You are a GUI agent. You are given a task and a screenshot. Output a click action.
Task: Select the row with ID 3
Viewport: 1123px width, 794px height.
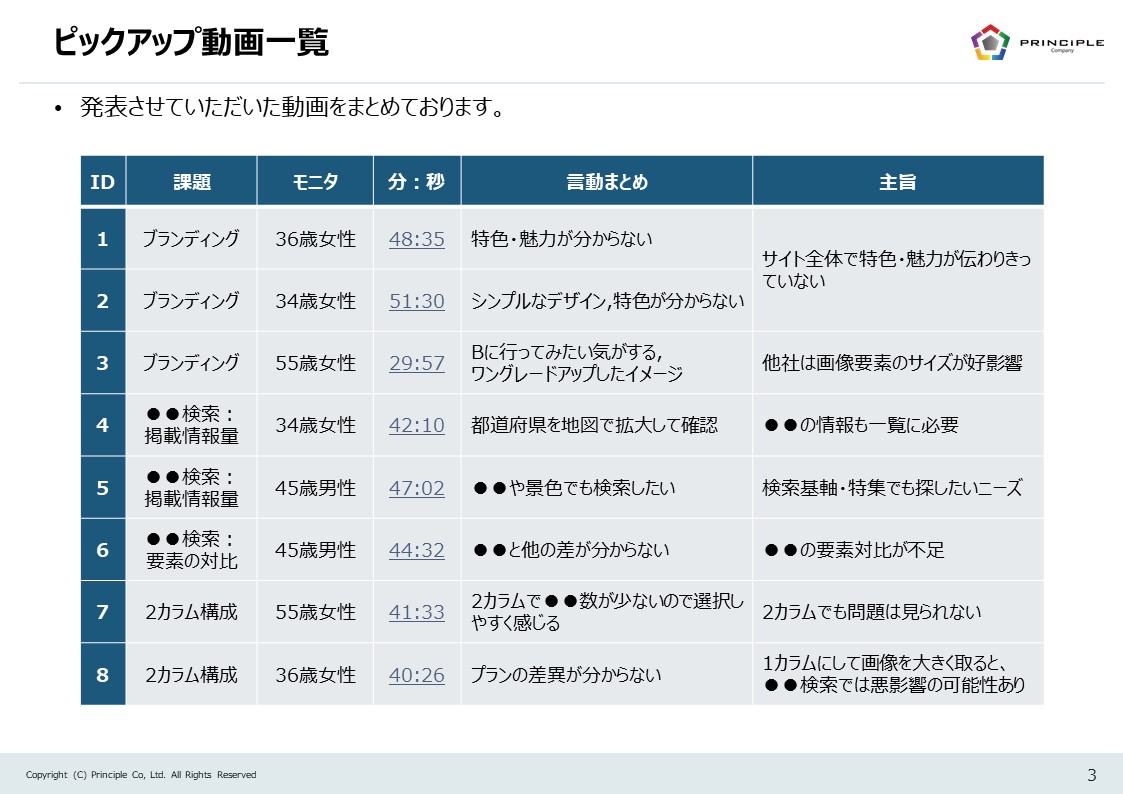[x=102, y=364]
